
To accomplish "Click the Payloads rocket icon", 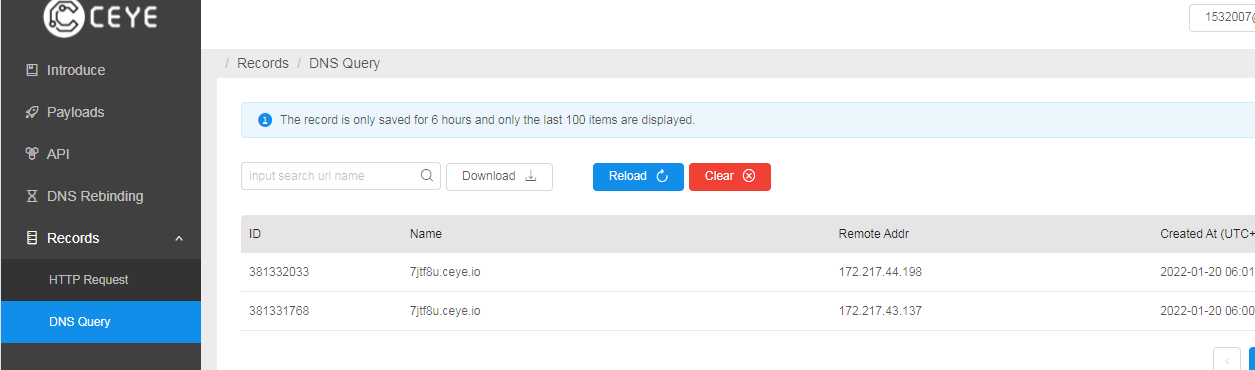I will 32,112.
